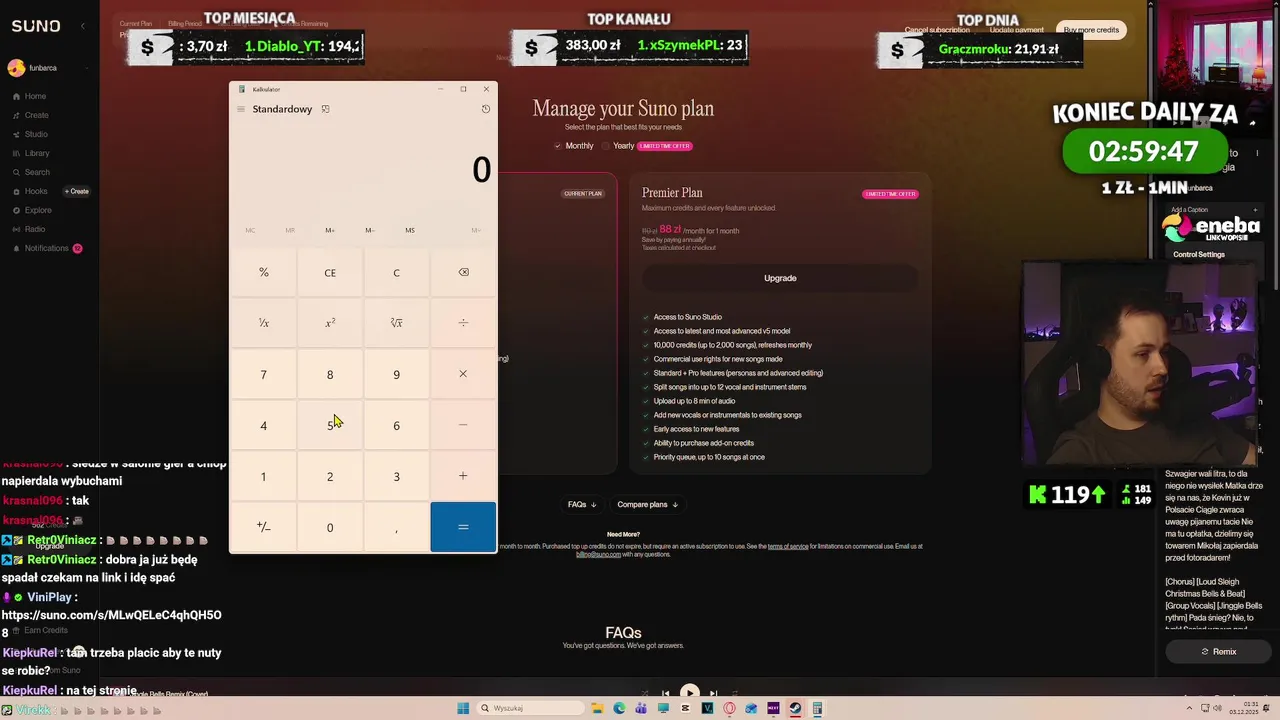
Task: Open Steam from the taskbar
Action: pos(795,708)
